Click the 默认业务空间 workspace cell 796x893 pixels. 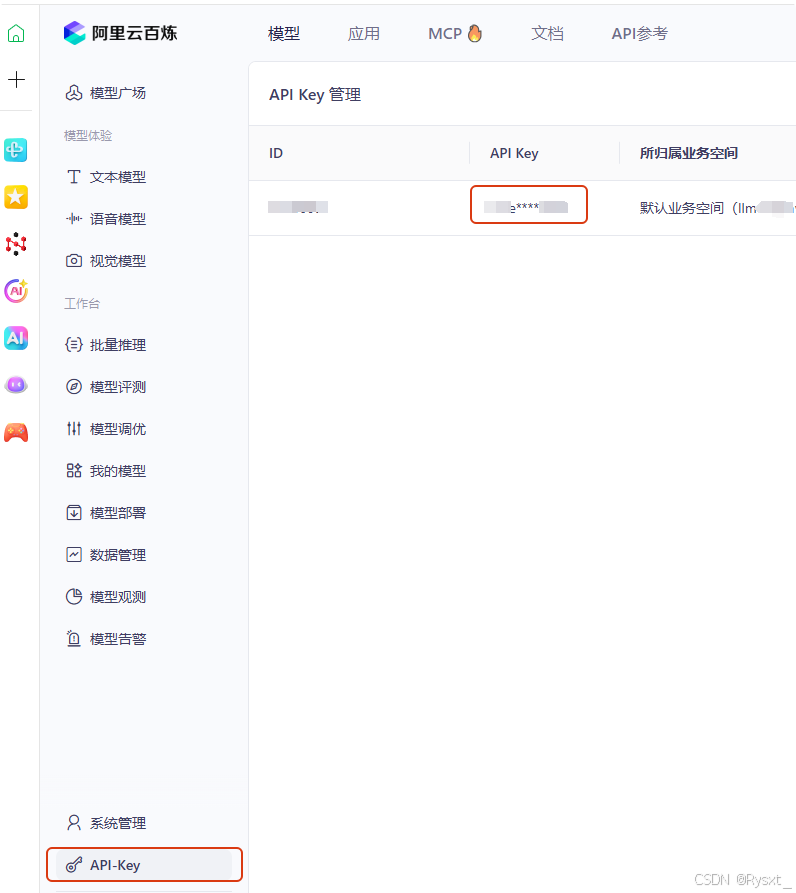(716, 208)
